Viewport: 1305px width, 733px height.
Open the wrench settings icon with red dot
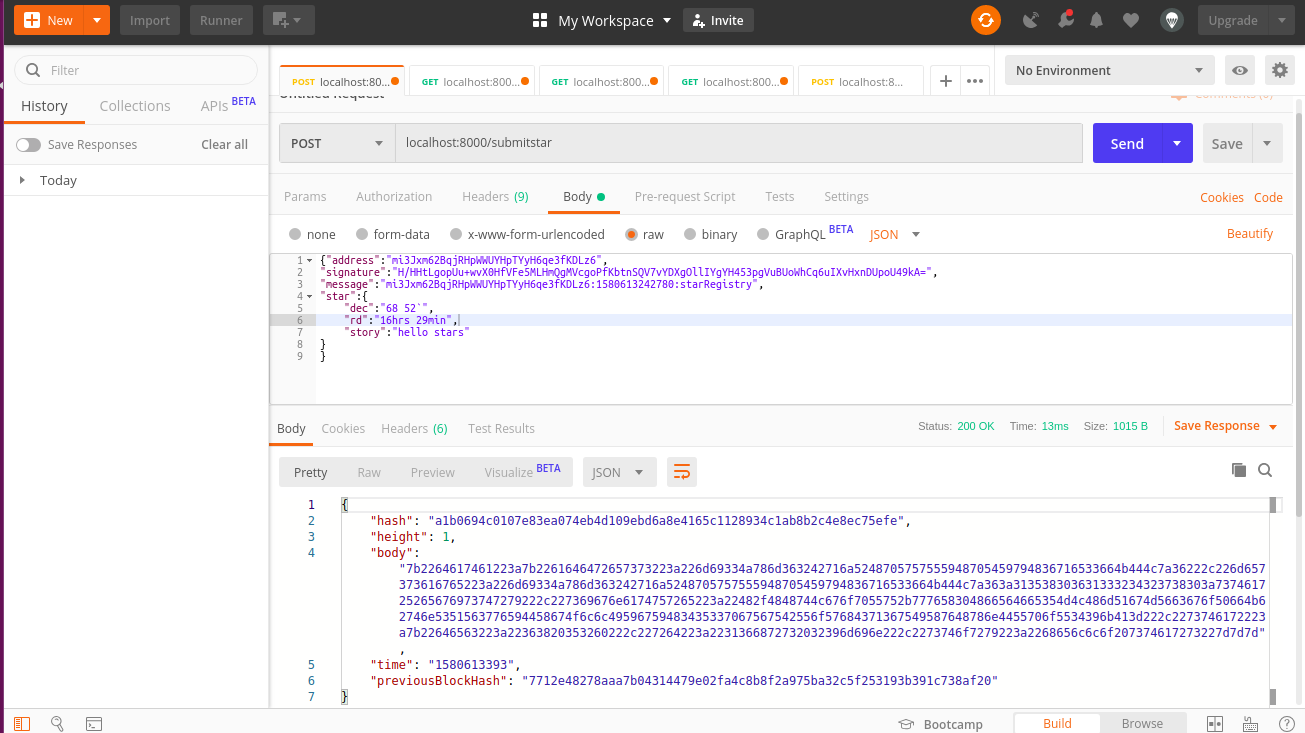(x=1065, y=20)
